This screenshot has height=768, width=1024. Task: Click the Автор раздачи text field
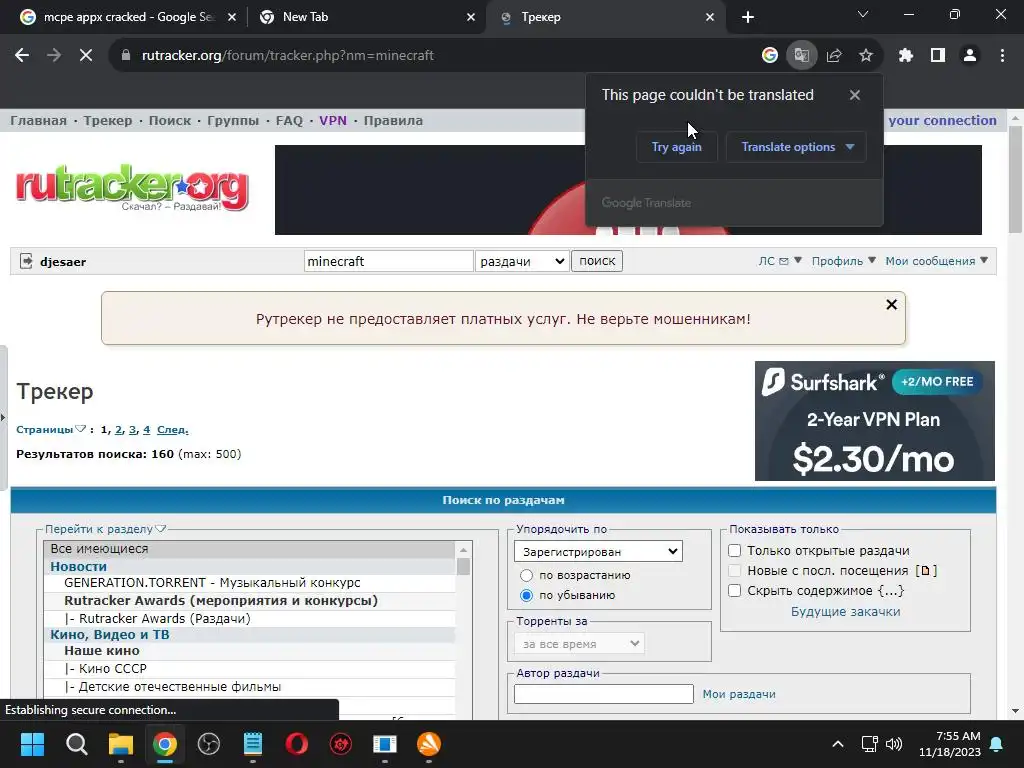603,694
